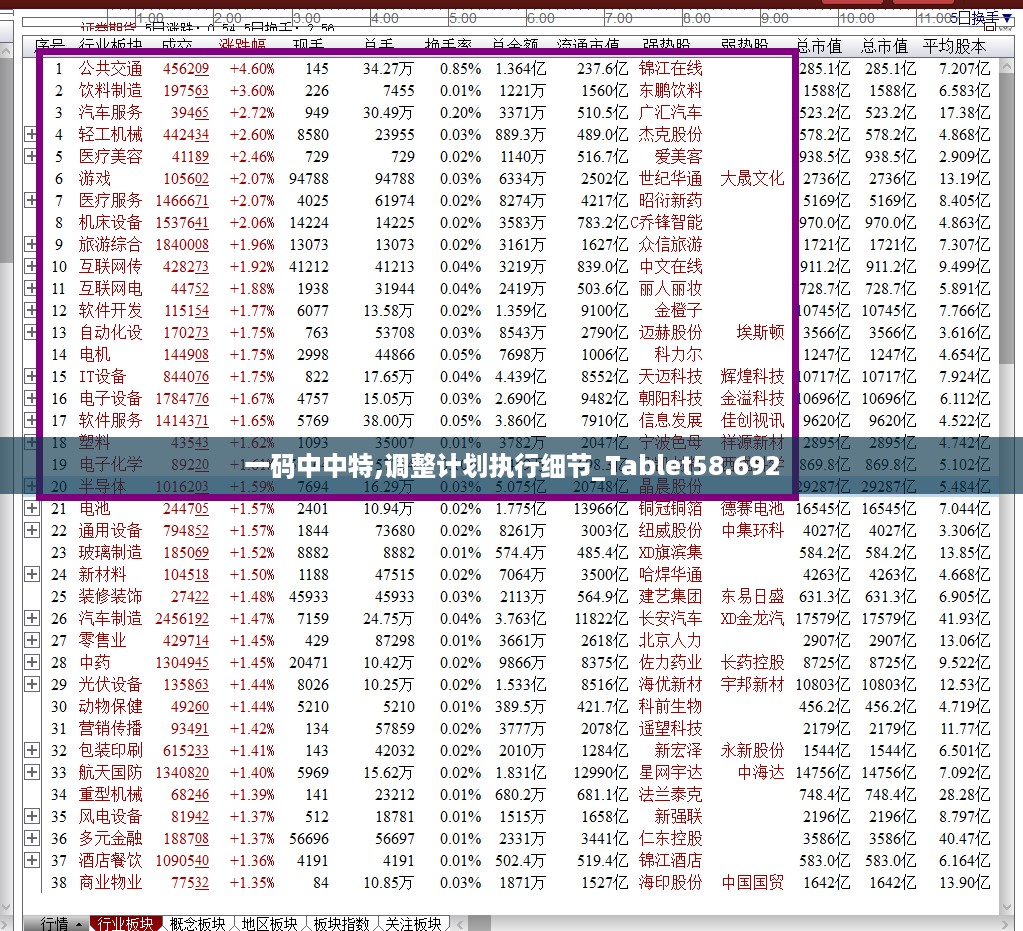Open the 行情 dropdown at bottom left
This screenshot has height=931, width=1023.
point(61,923)
